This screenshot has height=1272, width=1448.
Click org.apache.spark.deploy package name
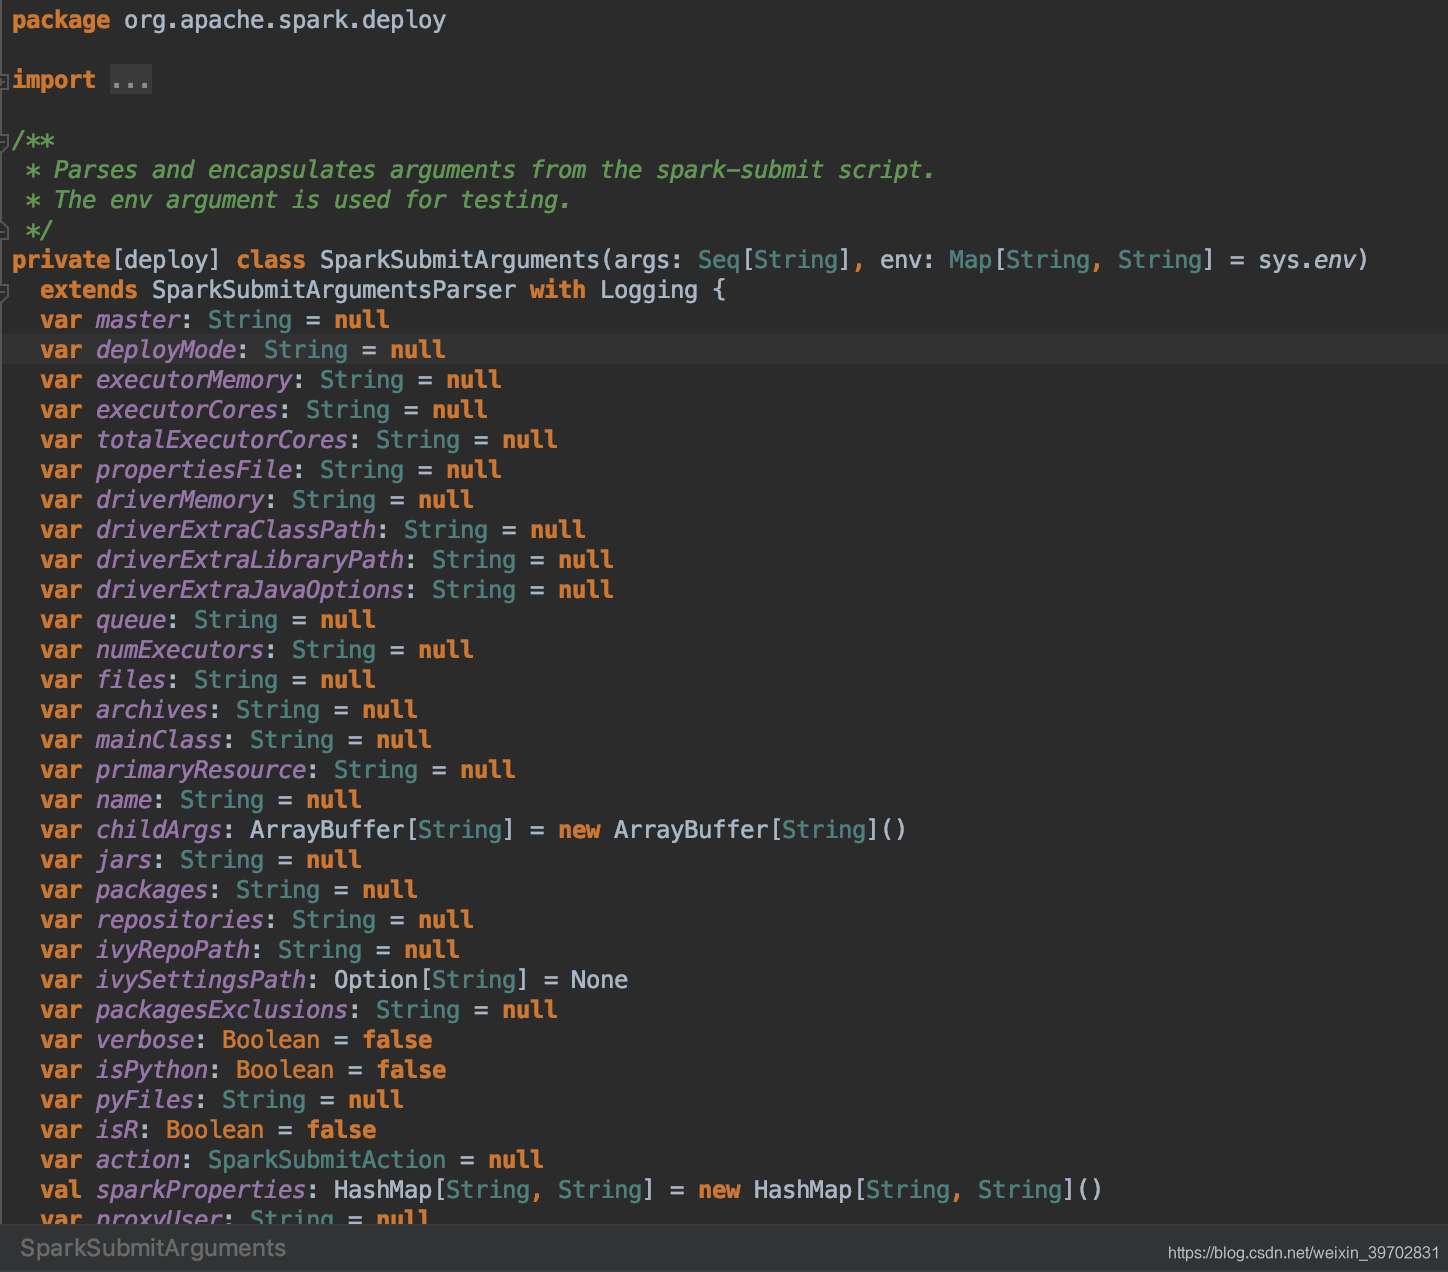coord(285,21)
